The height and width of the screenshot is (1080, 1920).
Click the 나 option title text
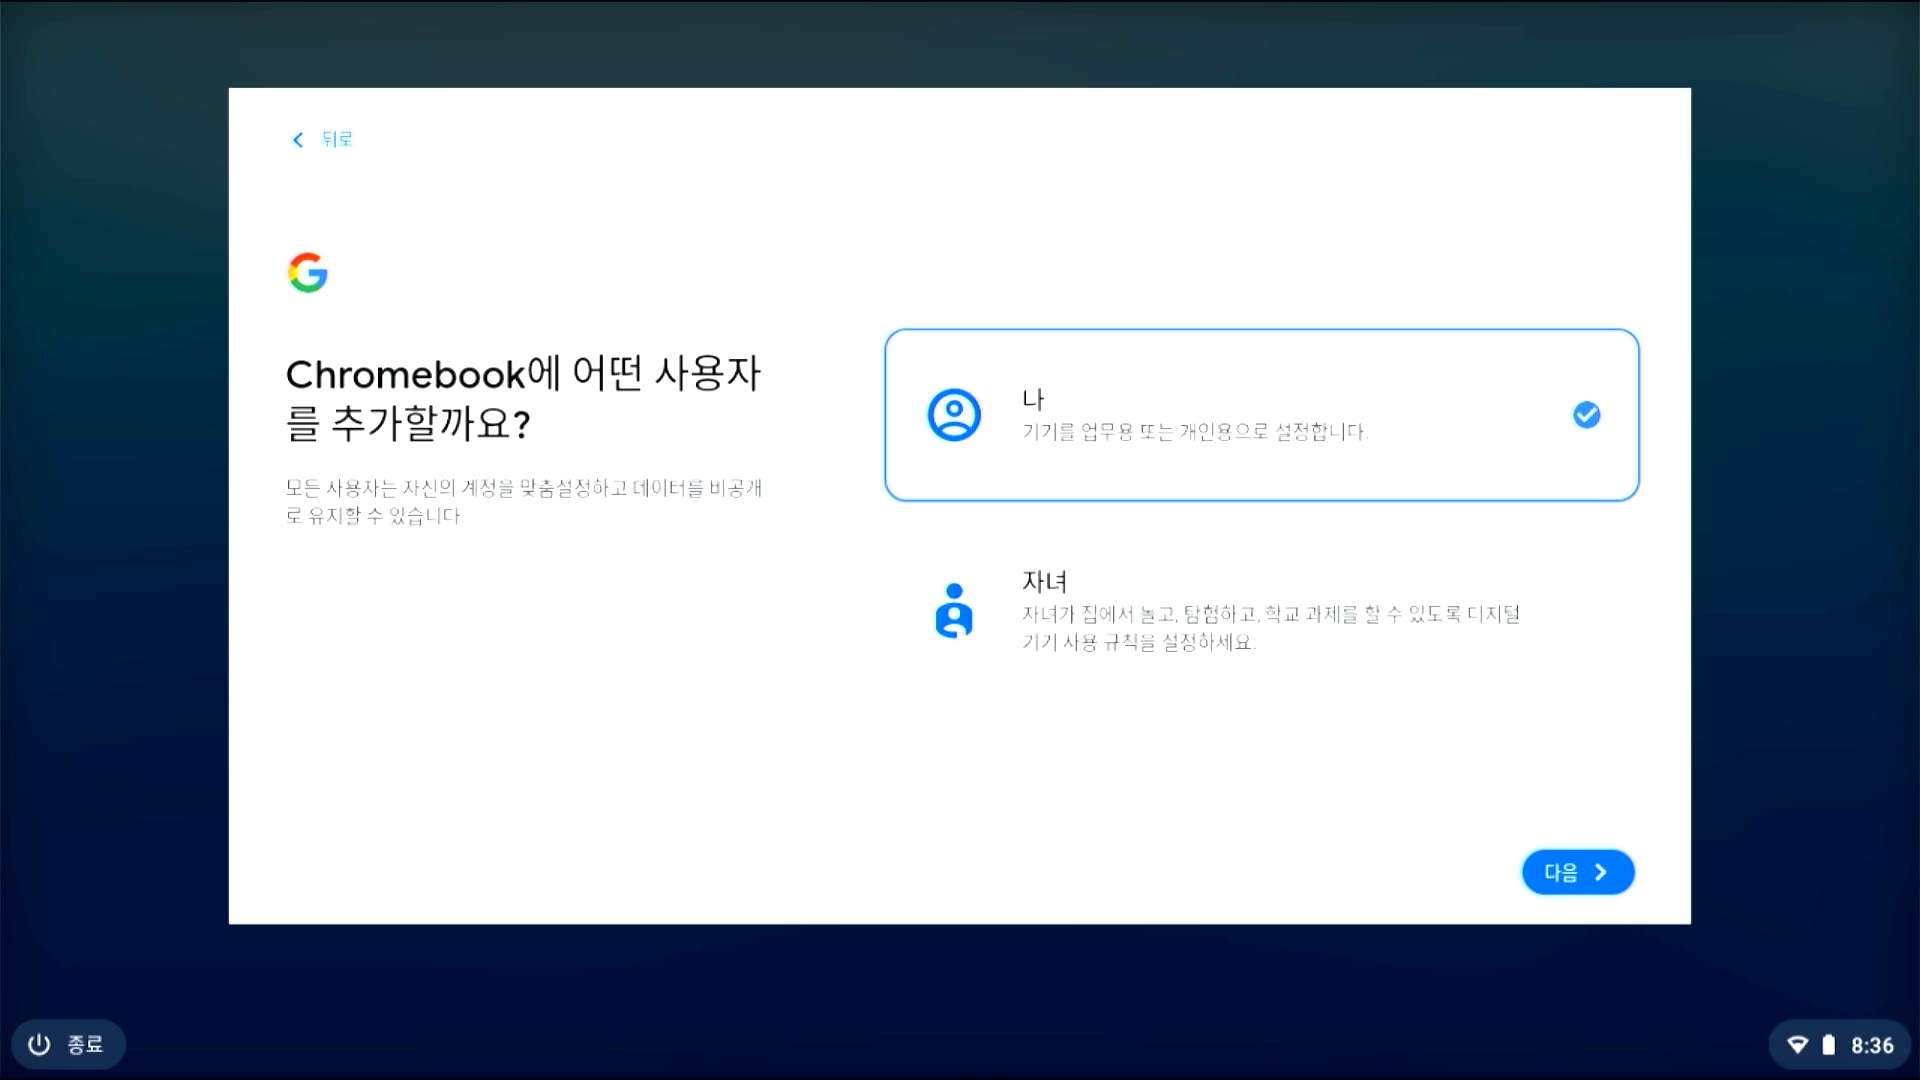(x=1033, y=399)
